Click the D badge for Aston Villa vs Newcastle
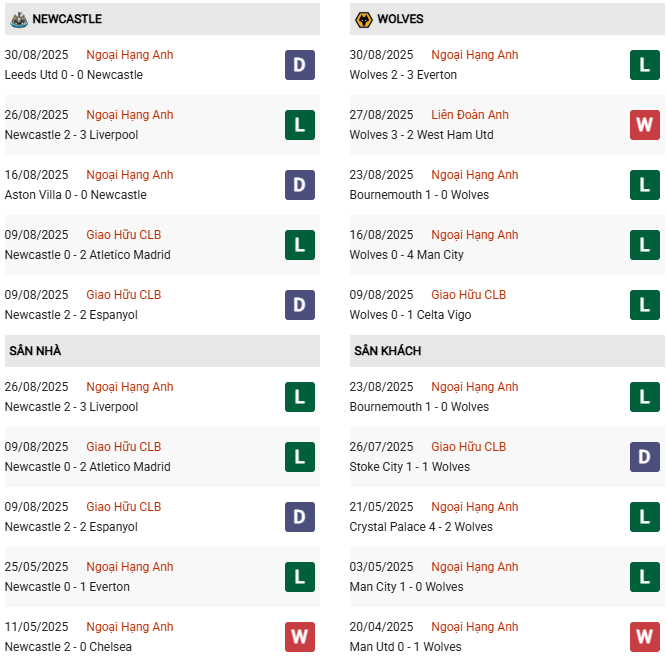Image resolution: width=666 pixels, height=657 pixels. (x=300, y=185)
